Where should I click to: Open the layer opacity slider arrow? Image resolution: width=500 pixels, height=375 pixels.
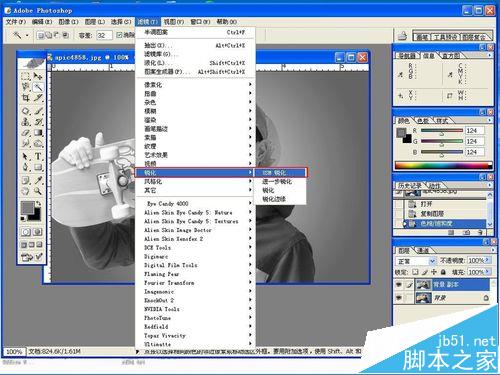[488, 260]
